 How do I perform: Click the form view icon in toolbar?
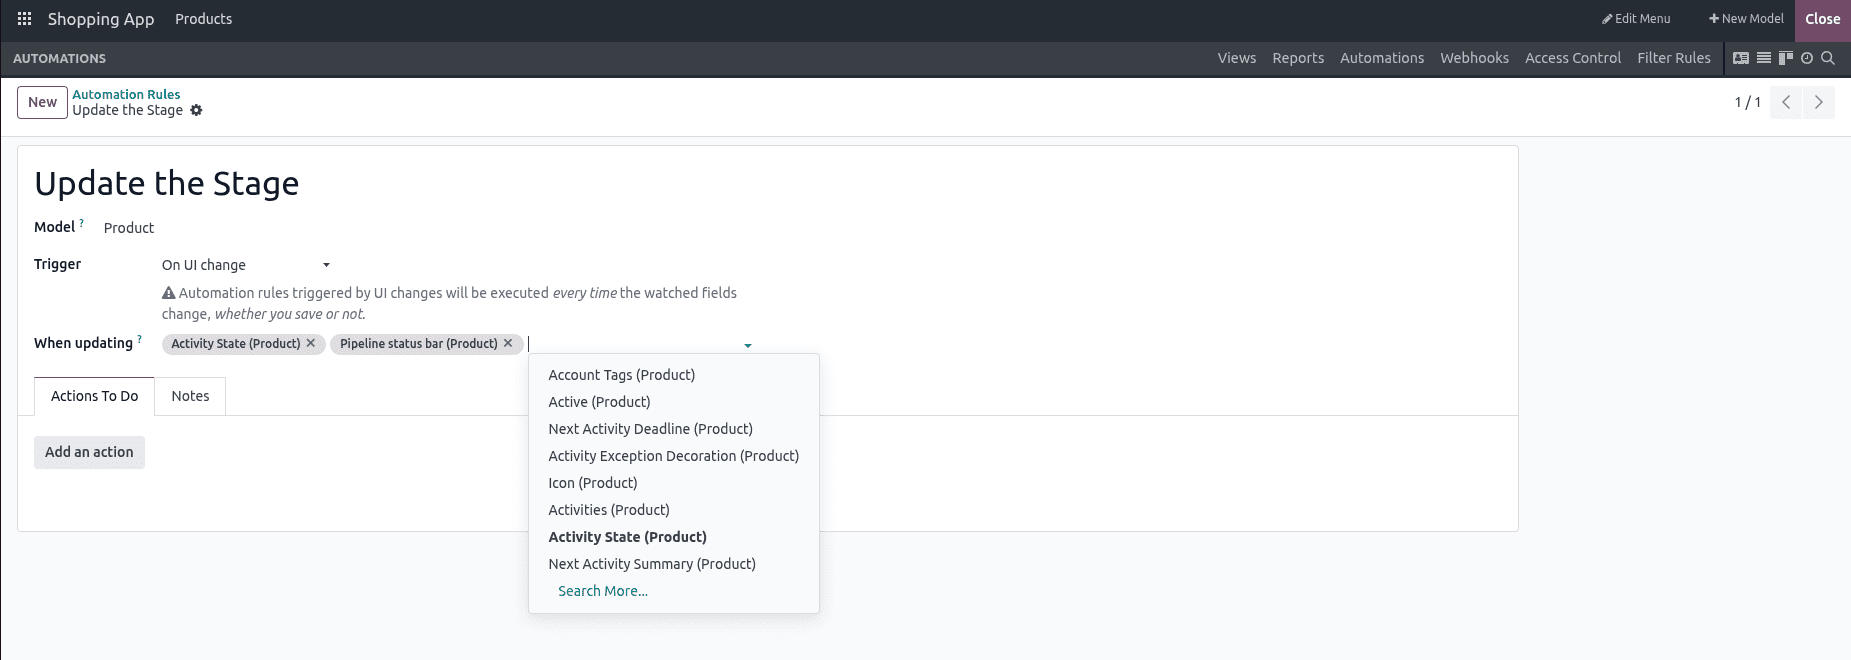coord(1741,58)
